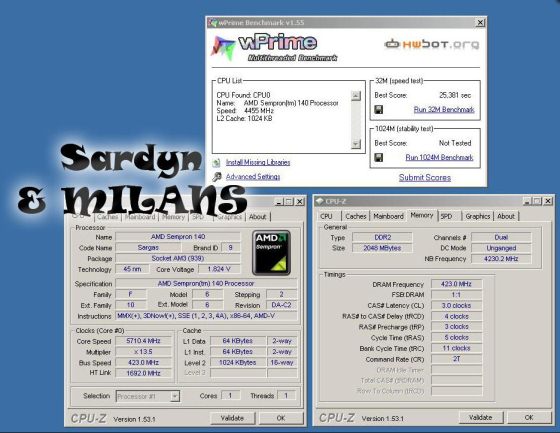Open Advanced Settings link
The height and width of the screenshot is (433, 560).
[253, 177]
